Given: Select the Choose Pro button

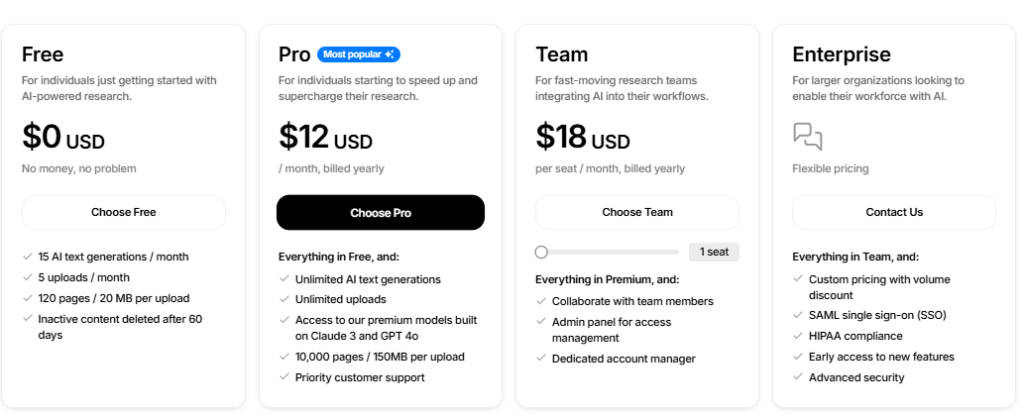Looking at the screenshot, I should click(381, 213).
